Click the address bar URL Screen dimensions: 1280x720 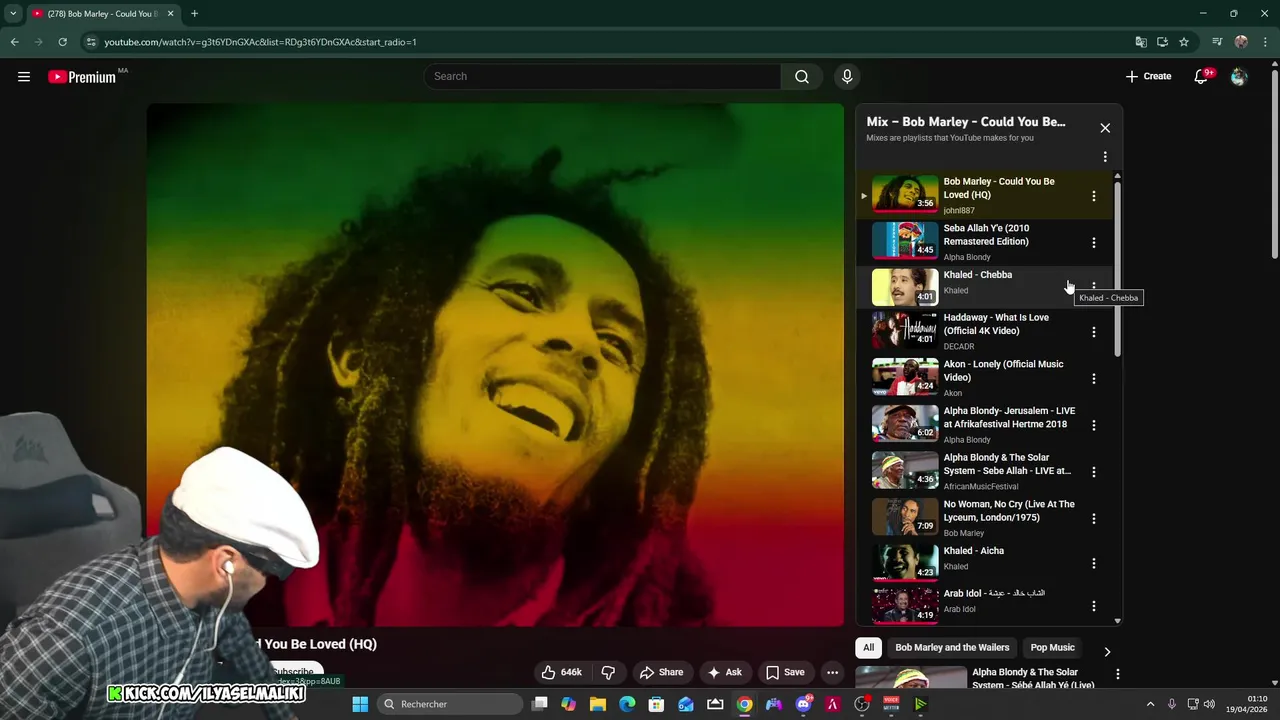pyautogui.click(x=260, y=42)
